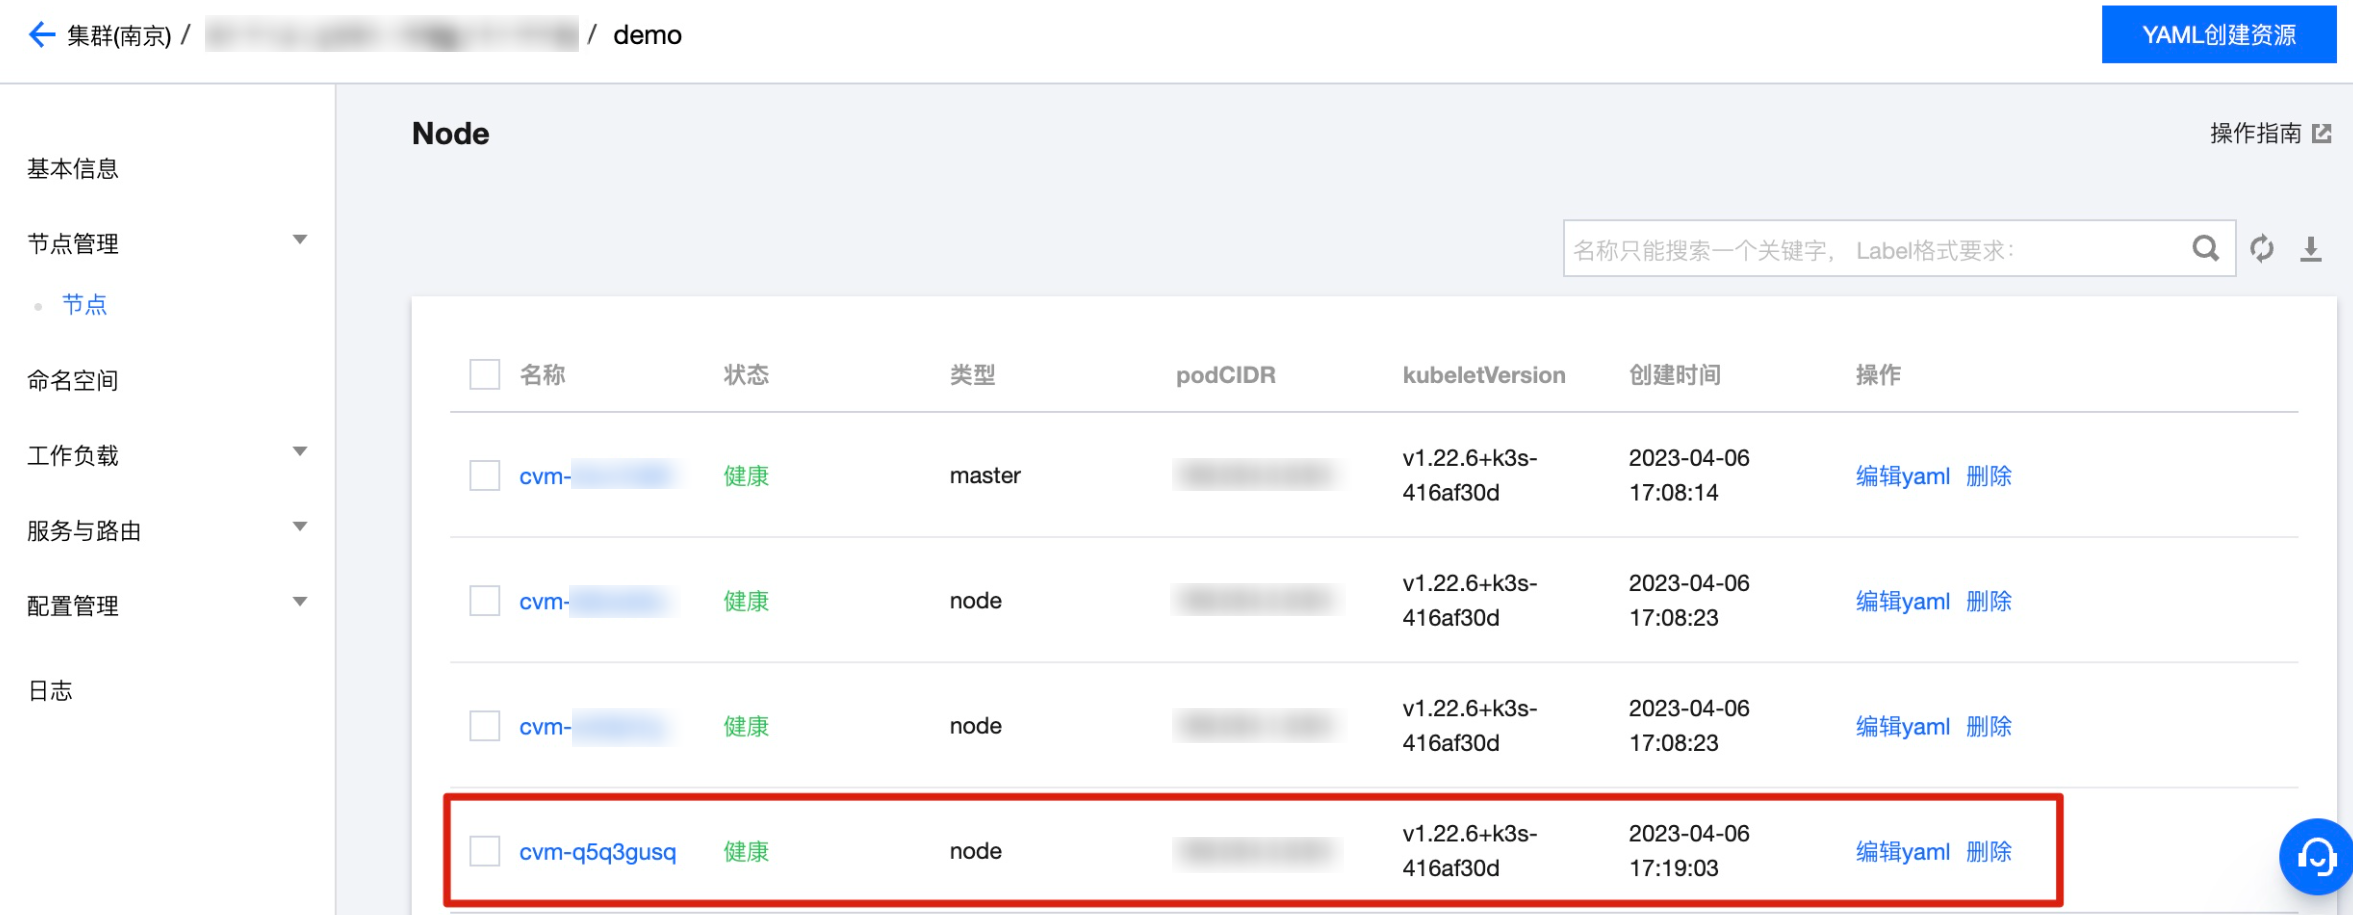This screenshot has height=915, width=2353.
Task: Select checkbox for third row node
Action: [x=485, y=725]
